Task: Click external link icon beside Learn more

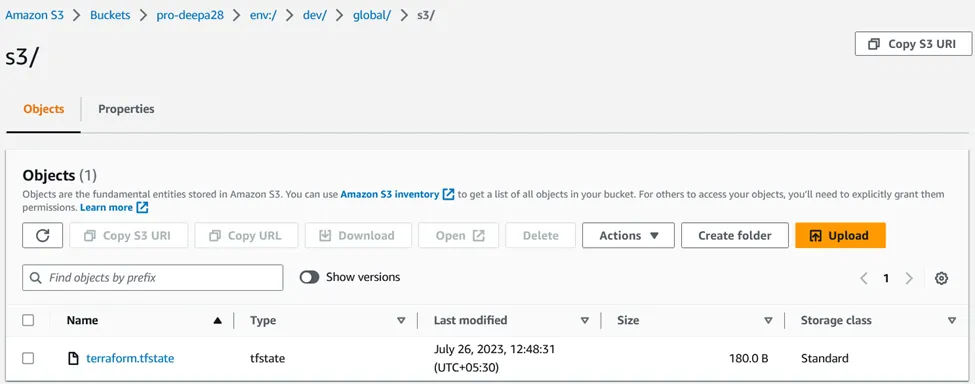Action: (x=142, y=208)
